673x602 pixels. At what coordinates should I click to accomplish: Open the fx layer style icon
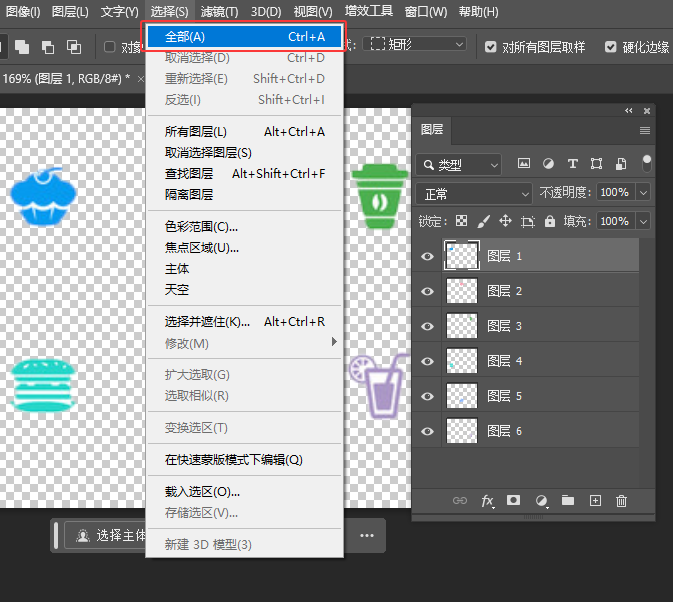coord(488,501)
